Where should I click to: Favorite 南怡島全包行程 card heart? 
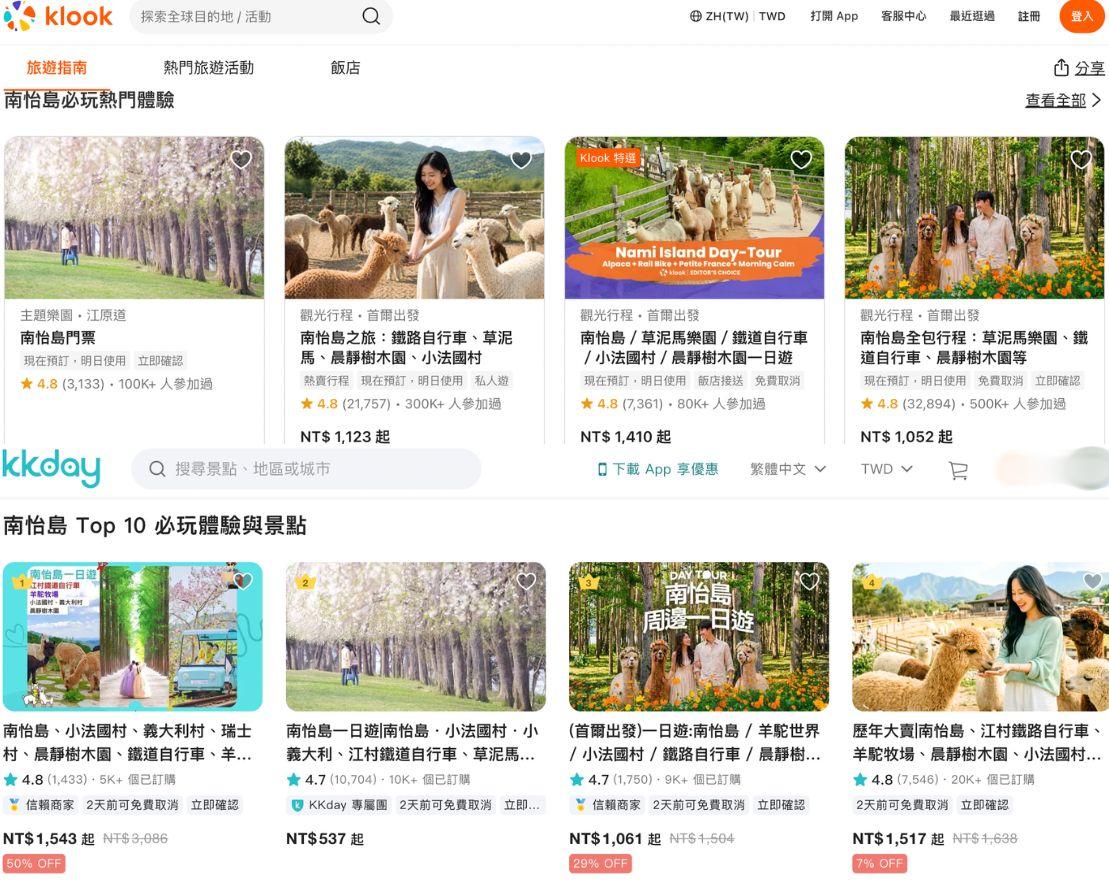tap(1081, 159)
